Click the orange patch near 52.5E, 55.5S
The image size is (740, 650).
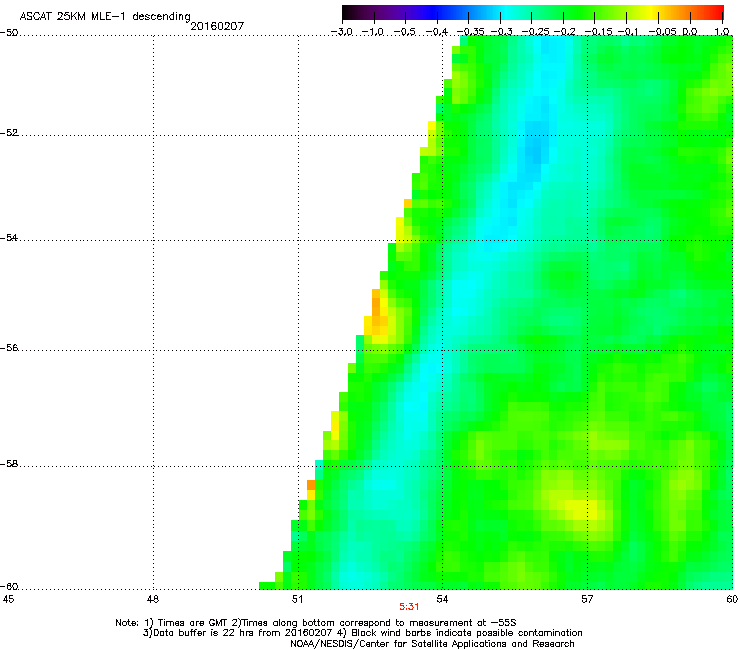pos(377,314)
